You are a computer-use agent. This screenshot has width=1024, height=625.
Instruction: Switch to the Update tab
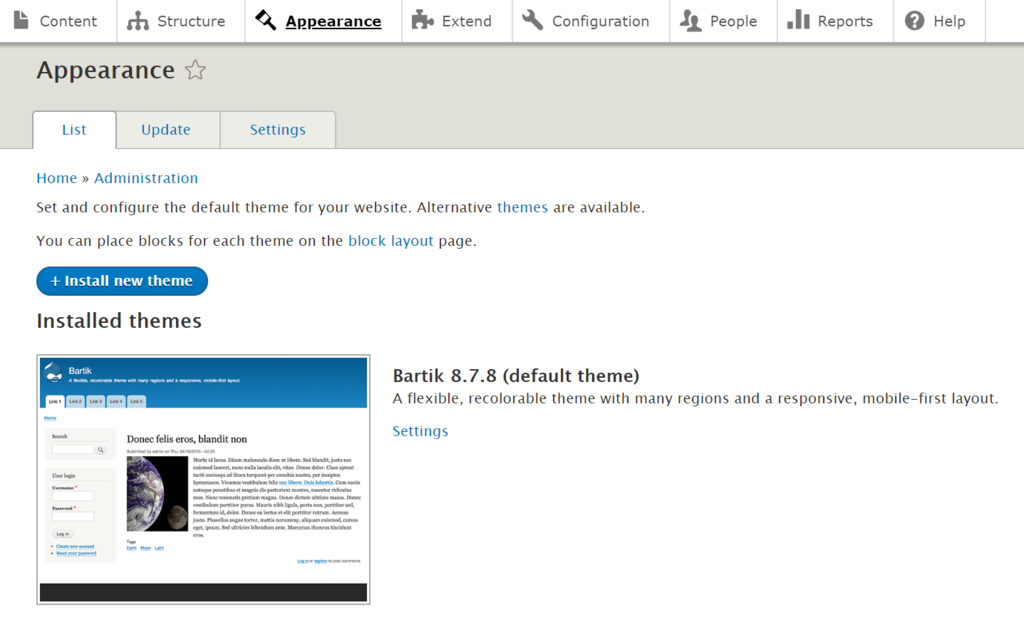tap(166, 130)
